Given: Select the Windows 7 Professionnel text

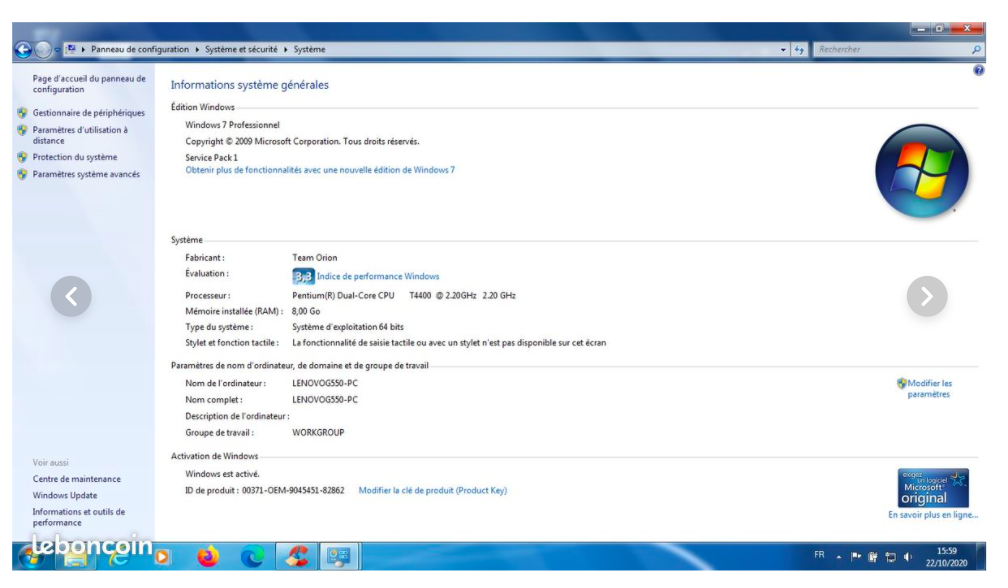Looking at the screenshot, I should point(232,125).
